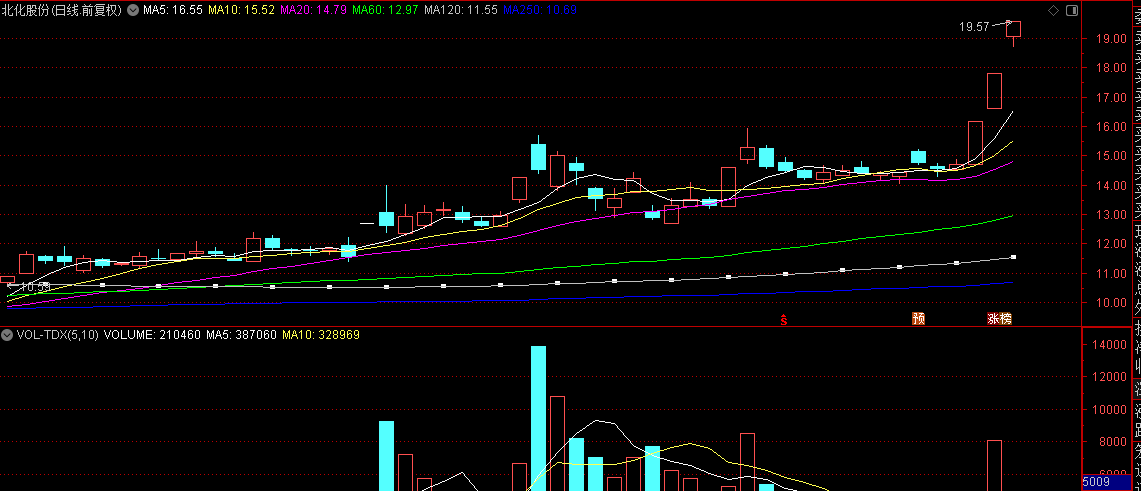Click volume MA10: 328969 label
This screenshot has height=491, width=1141.
point(320,335)
